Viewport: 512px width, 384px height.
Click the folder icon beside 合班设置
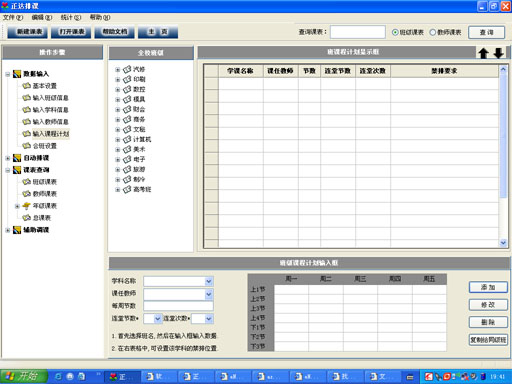pyautogui.click(x=26, y=146)
